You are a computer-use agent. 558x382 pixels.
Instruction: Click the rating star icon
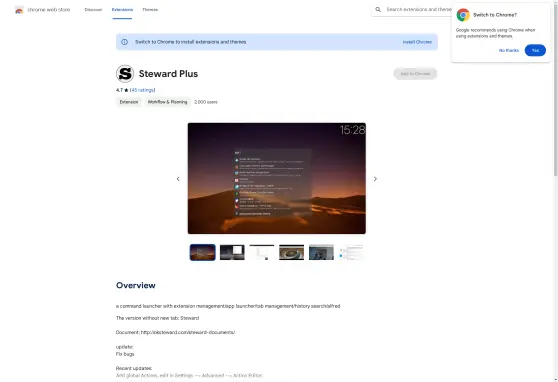[126, 90]
